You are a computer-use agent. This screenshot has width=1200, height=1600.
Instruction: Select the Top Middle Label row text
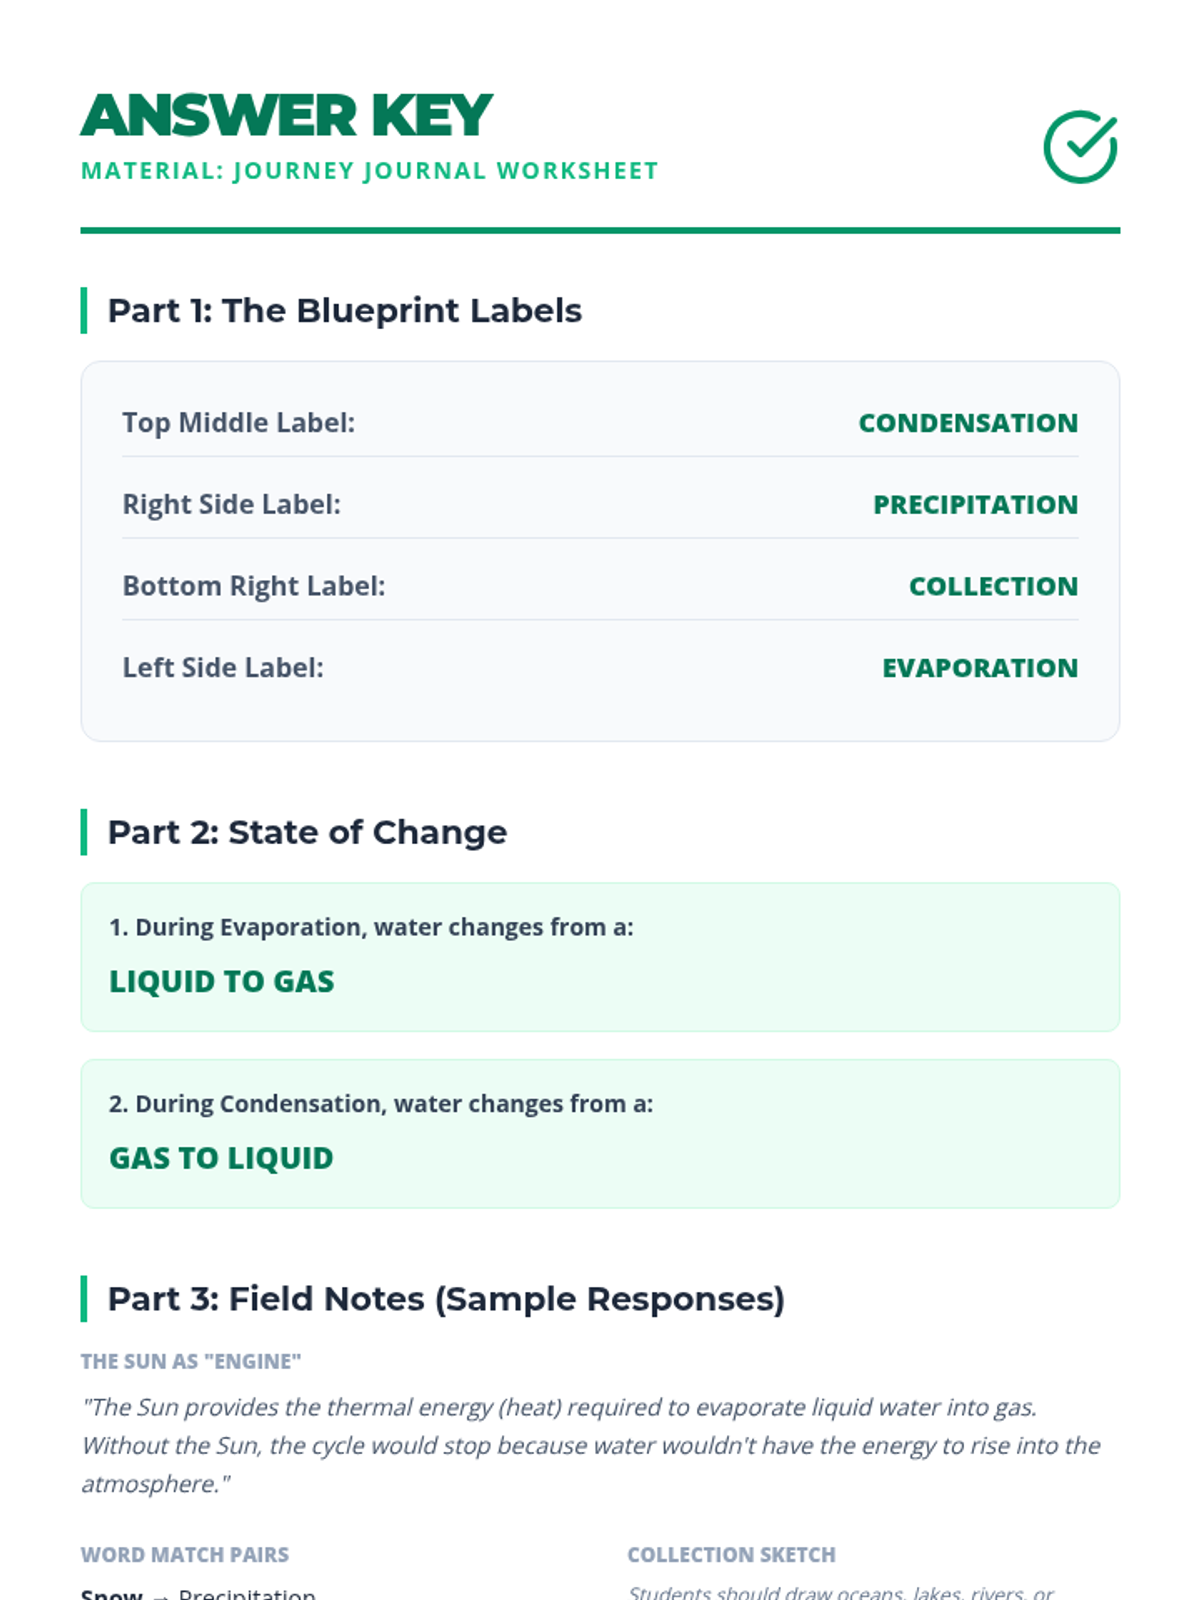[x=238, y=423]
